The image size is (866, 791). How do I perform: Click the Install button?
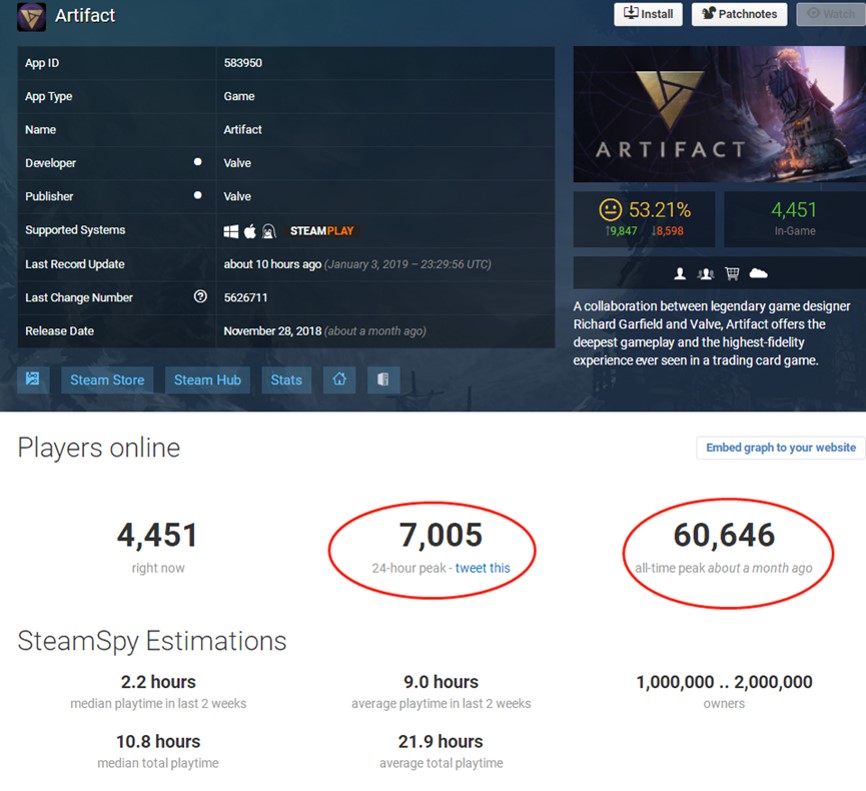[648, 14]
